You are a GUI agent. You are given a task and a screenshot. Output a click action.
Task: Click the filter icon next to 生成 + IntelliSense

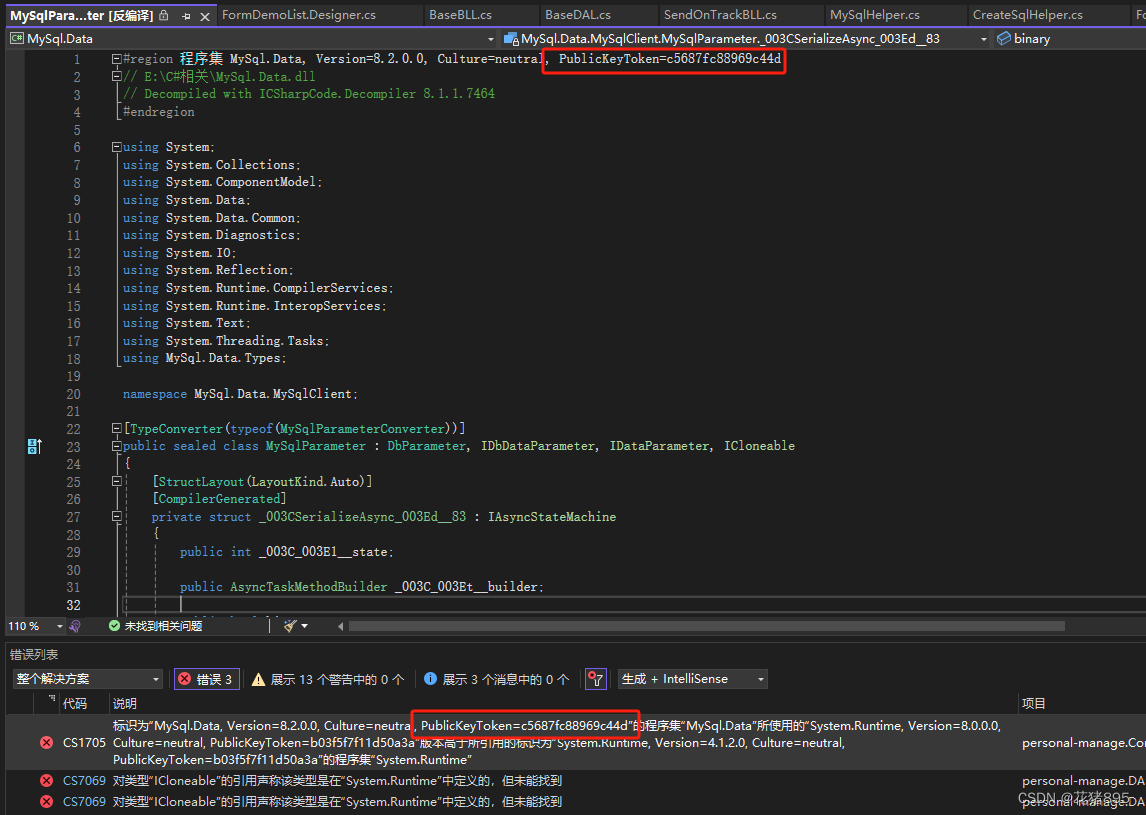(596, 679)
